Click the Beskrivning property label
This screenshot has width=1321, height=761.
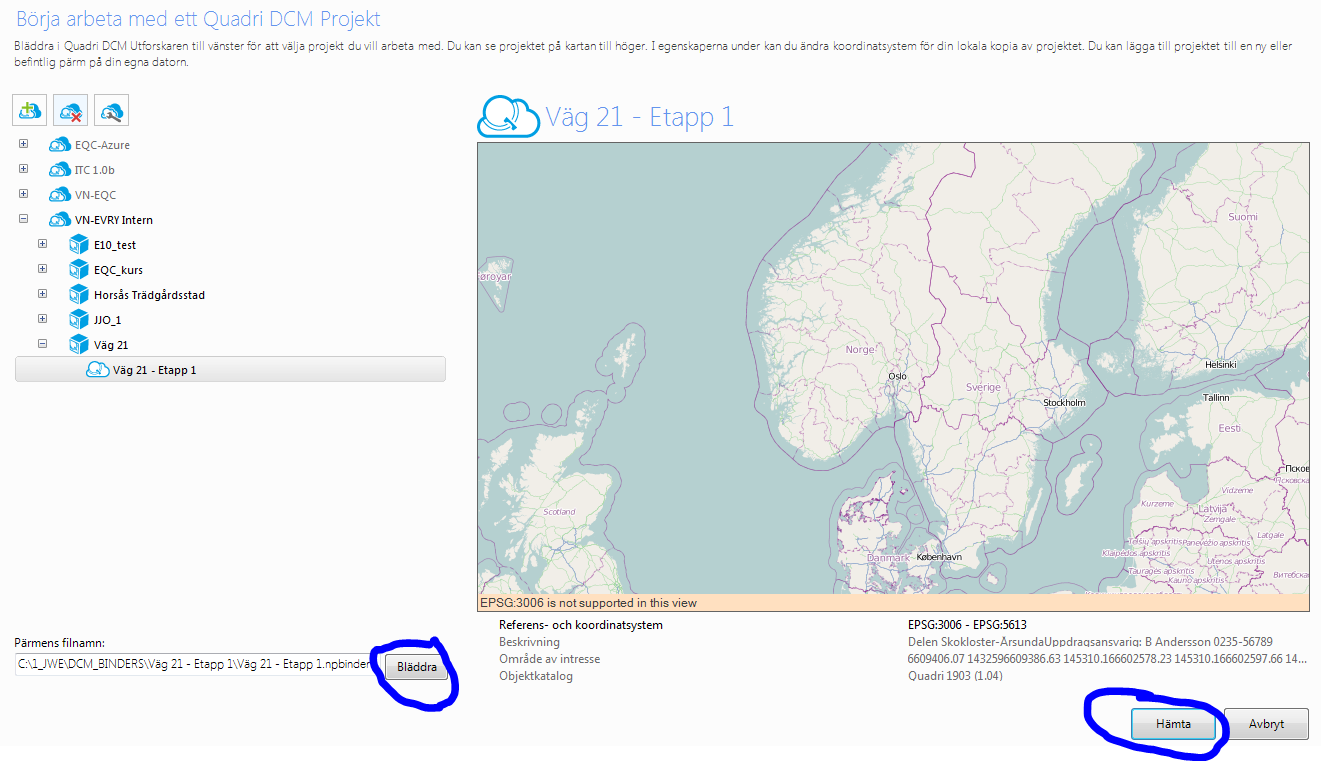[x=530, y=642]
